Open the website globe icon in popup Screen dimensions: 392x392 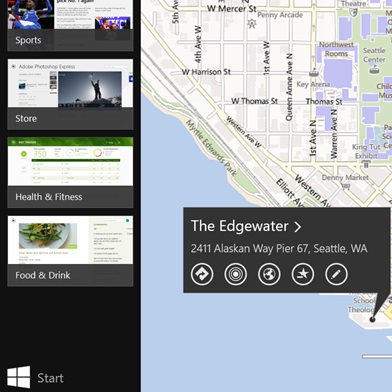pyautogui.click(x=269, y=274)
